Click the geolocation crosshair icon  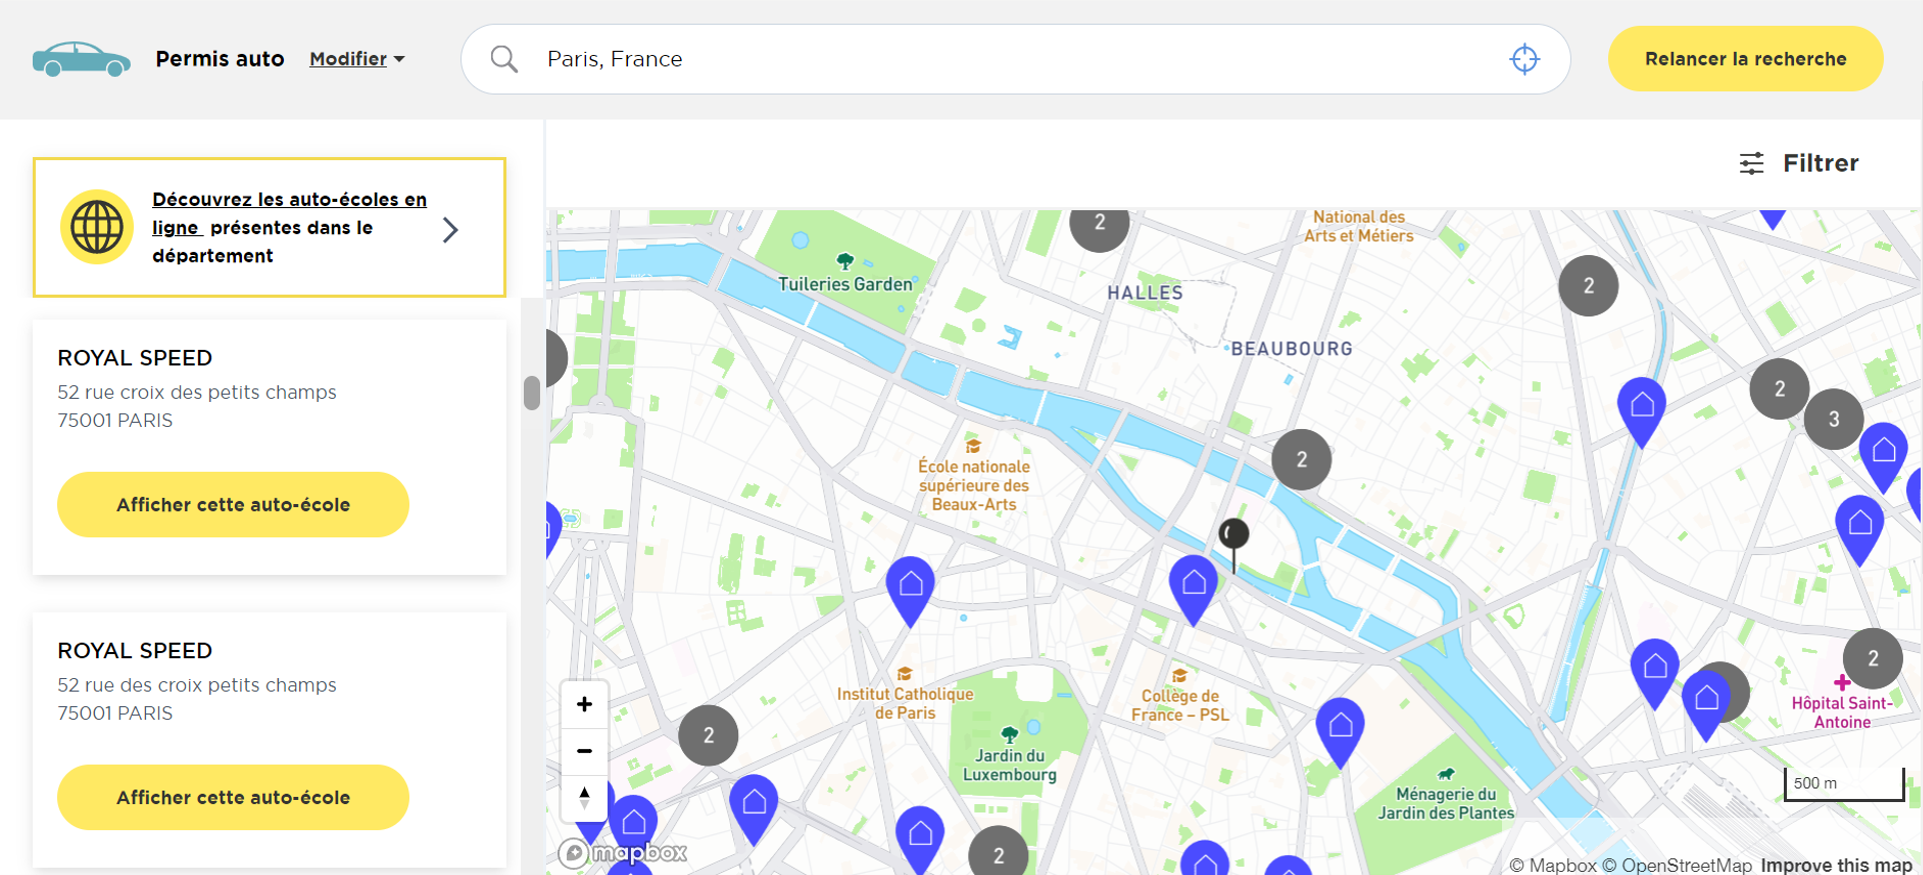pos(1524,59)
